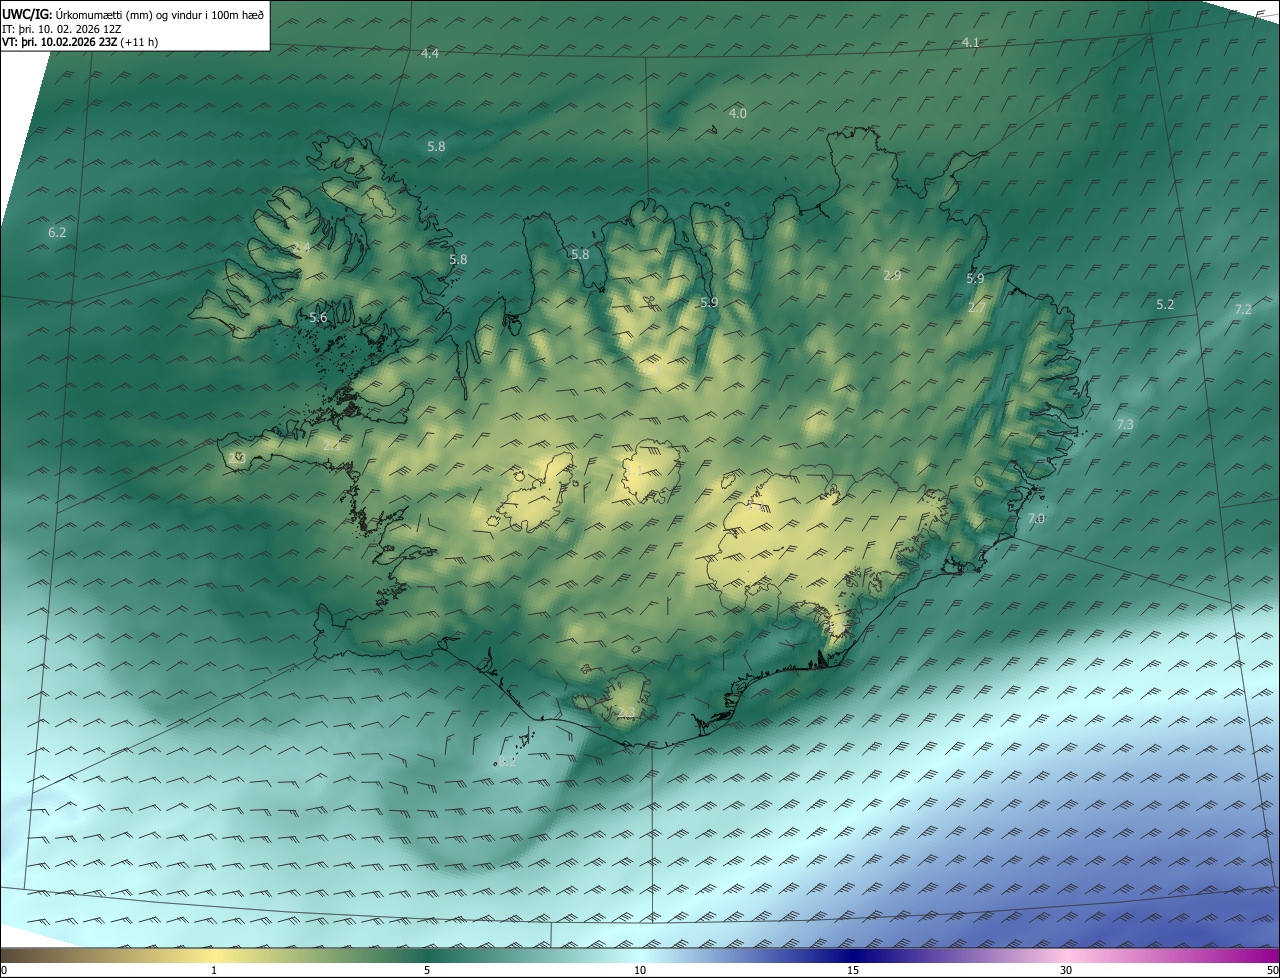This screenshot has width=1280, height=978.
Task: Click the color scale tick label "0"
Action: pos(4,970)
